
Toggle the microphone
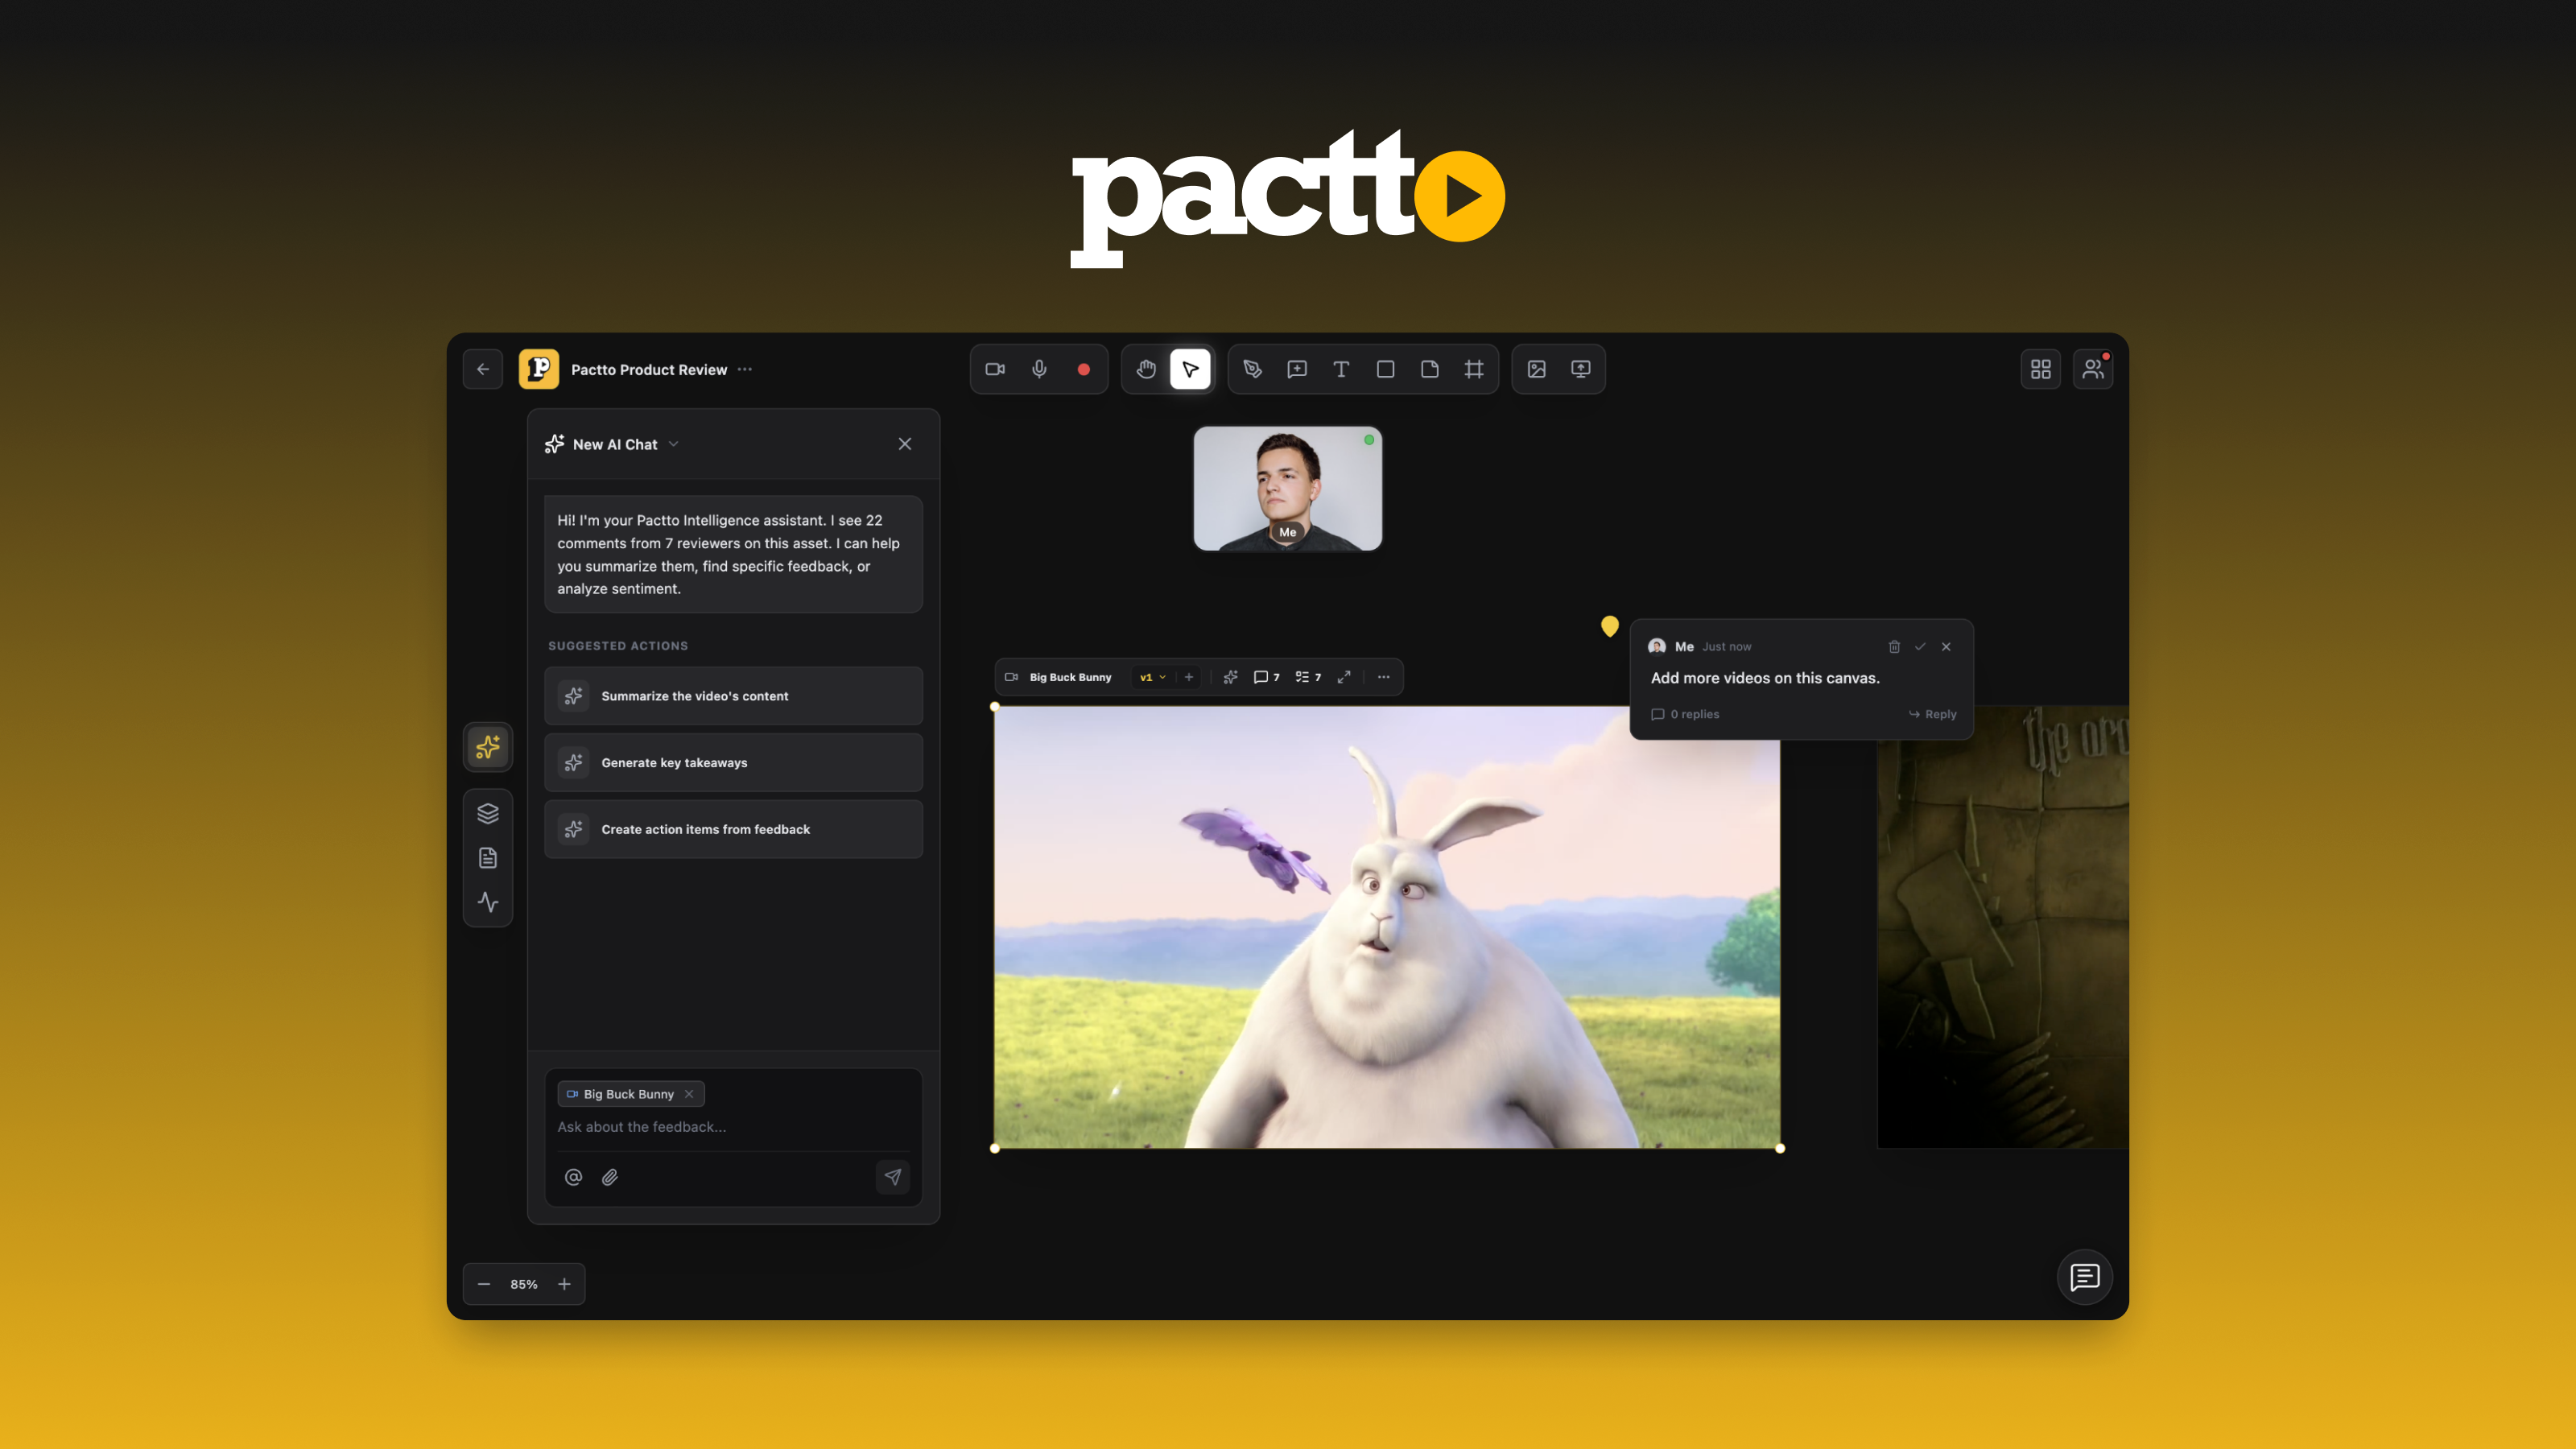click(x=1039, y=369)
